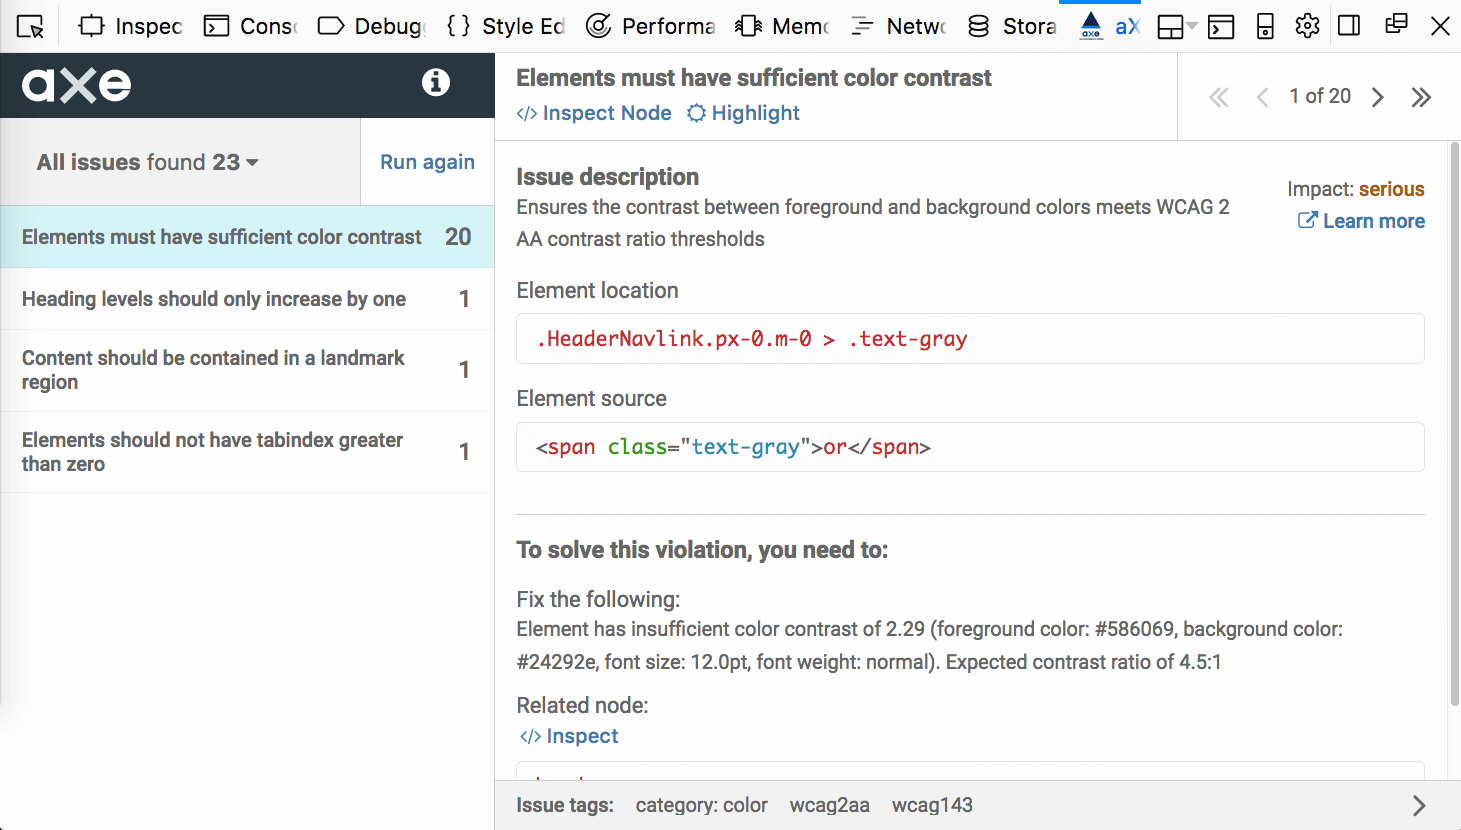Click the category: color tag
The height and width of the screenshot is (830, 1461).
(701, 805)
